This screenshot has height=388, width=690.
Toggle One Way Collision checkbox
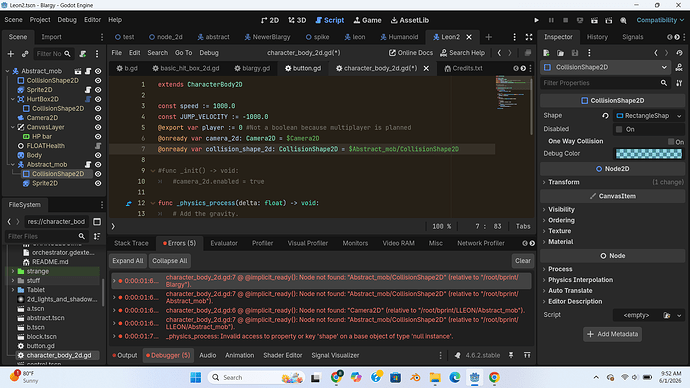pyautogui.click(x=671, y=142)
